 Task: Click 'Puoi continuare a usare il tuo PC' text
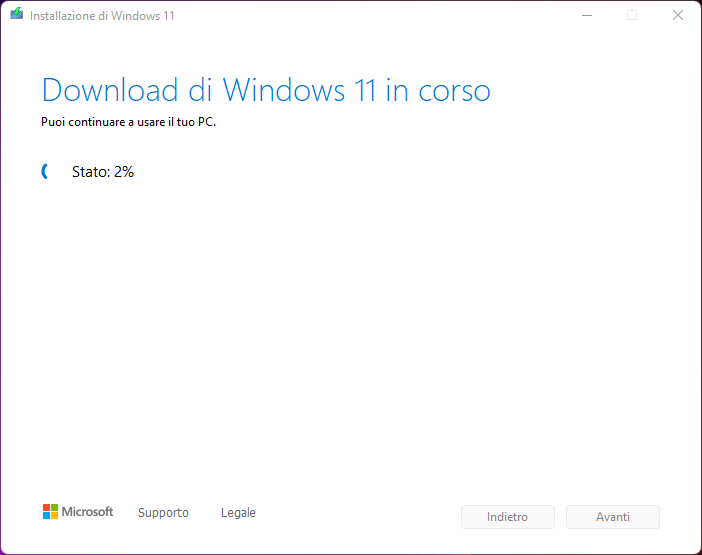[x=128, y=122]
